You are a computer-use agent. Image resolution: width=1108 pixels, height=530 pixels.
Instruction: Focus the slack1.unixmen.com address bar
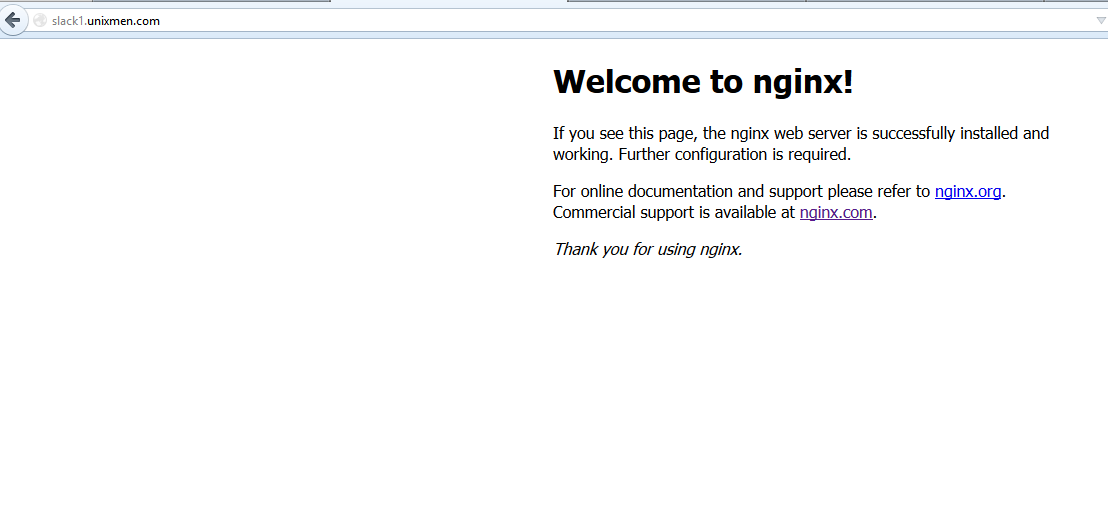[565, 20]
